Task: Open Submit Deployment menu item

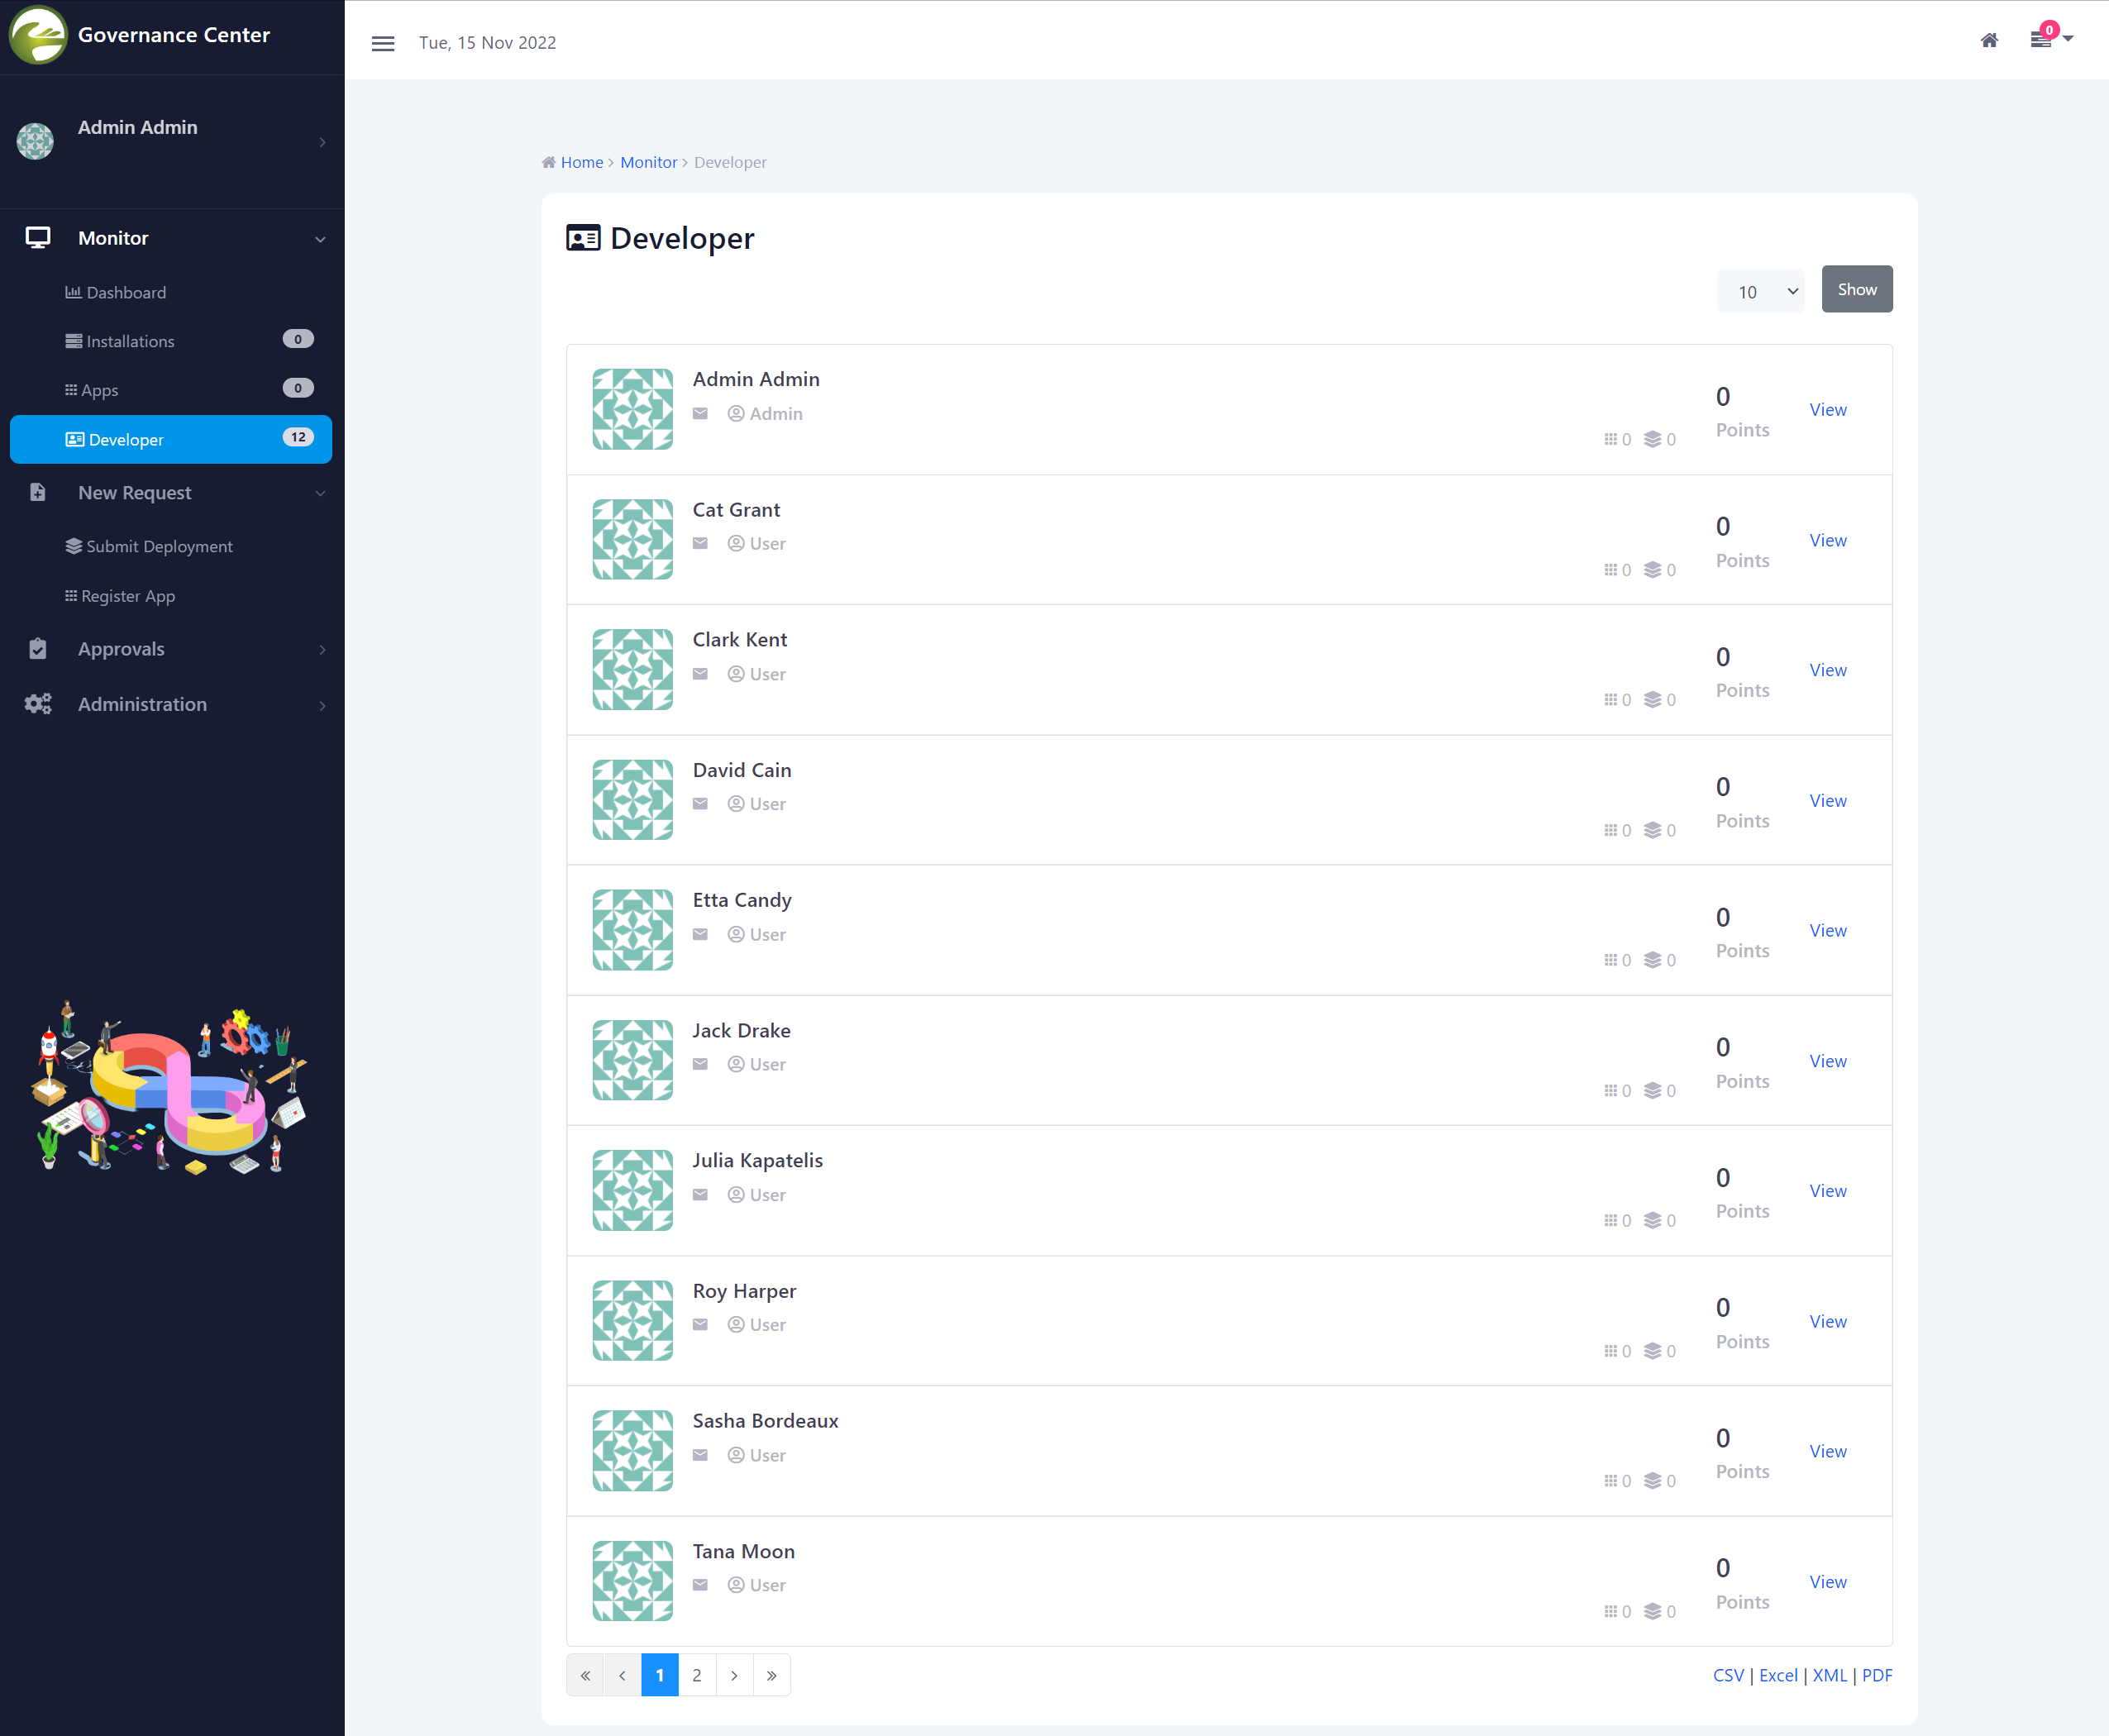Action: [x=159, y=546]
